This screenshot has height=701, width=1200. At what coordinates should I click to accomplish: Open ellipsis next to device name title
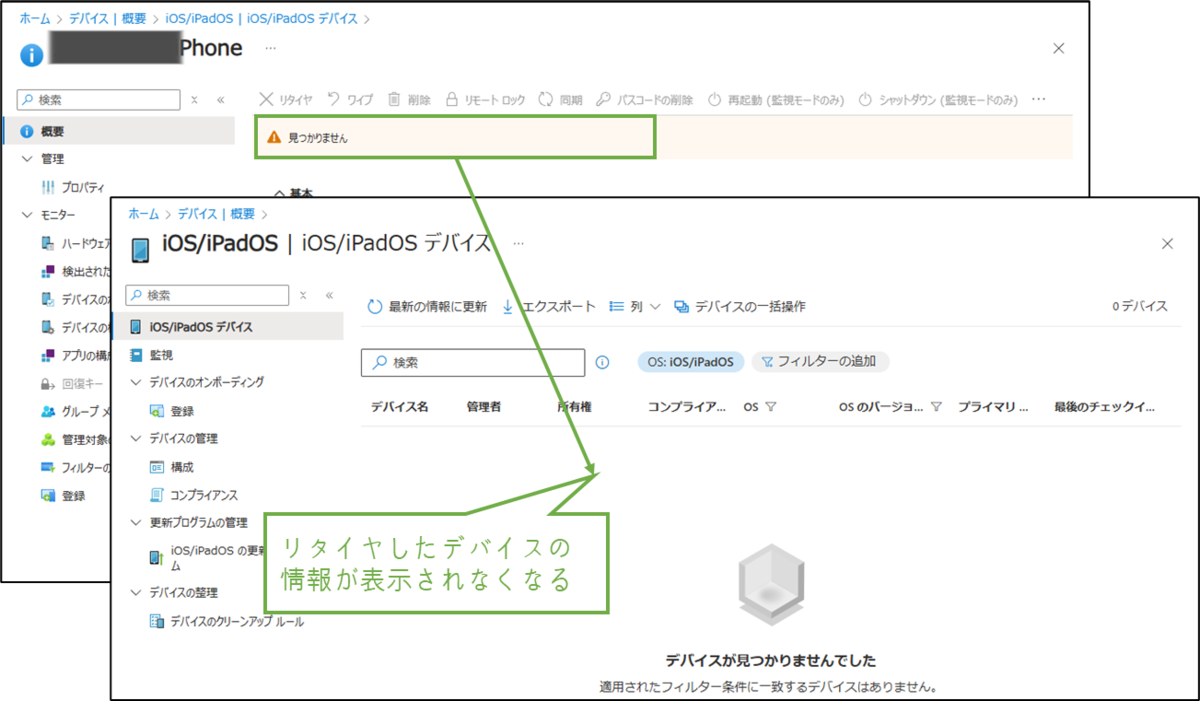click(271, 49)
